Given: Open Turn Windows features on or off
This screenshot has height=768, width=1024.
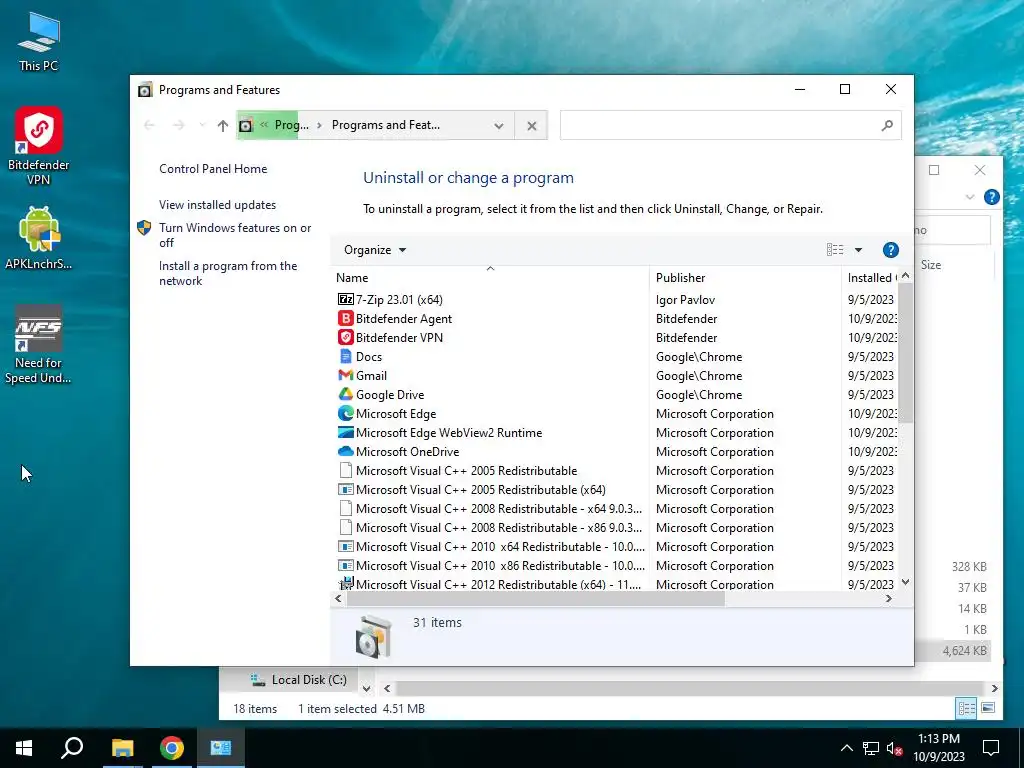Looking at the screenshot, I should [235, 235].
